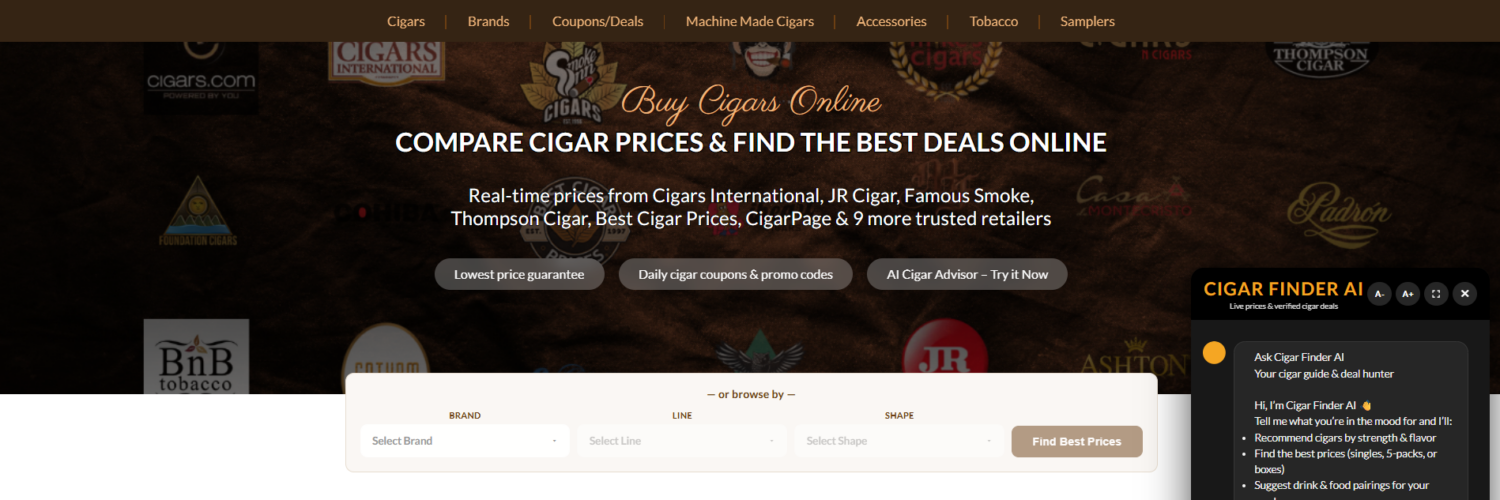The width and height of the screenshot is (1500, 500).
Task: Click the Find Best Prices button
Action: tap(1077, 441)
